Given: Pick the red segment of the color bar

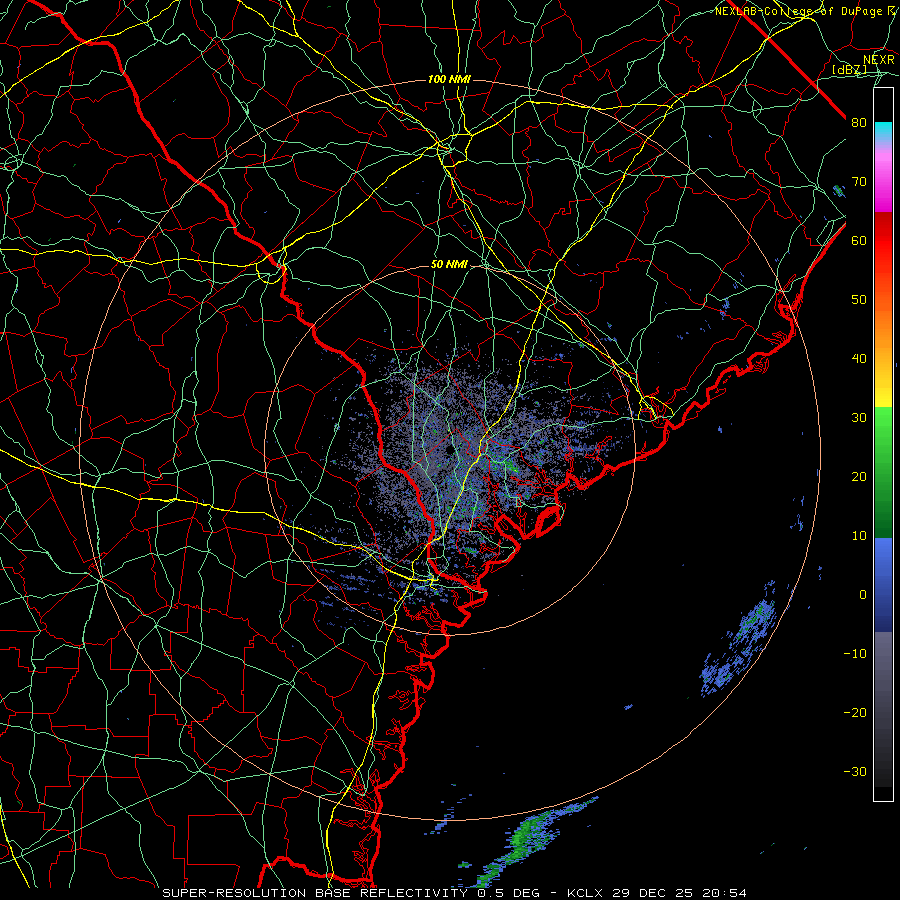Looking at the screenshot, I should pyautogui.click(x=883, y=242).
